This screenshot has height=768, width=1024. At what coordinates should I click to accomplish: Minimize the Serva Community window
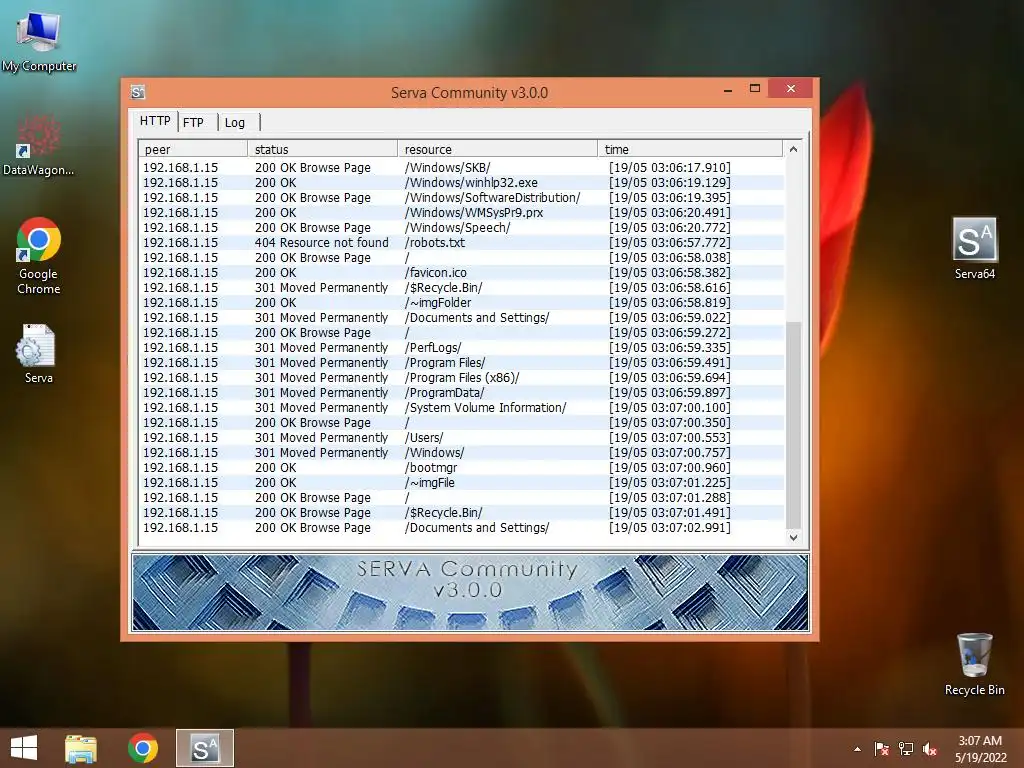pos(728,89)
